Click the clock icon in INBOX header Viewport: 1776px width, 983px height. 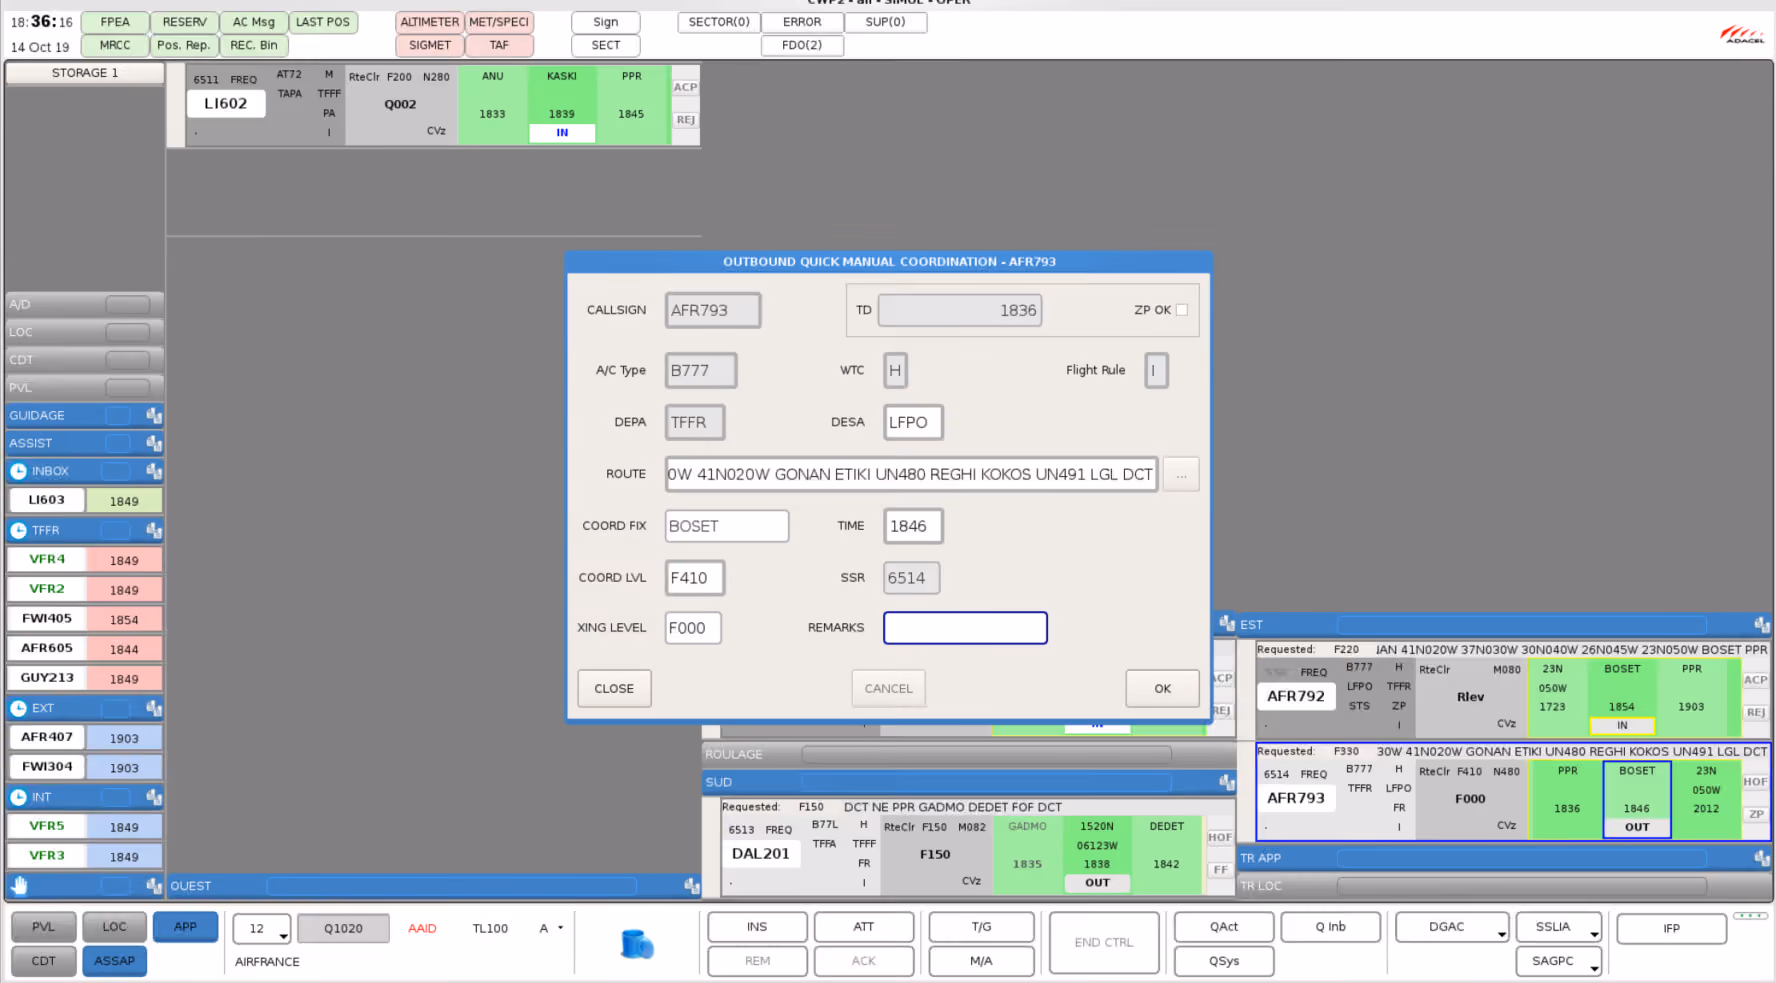tap(18, 471)
